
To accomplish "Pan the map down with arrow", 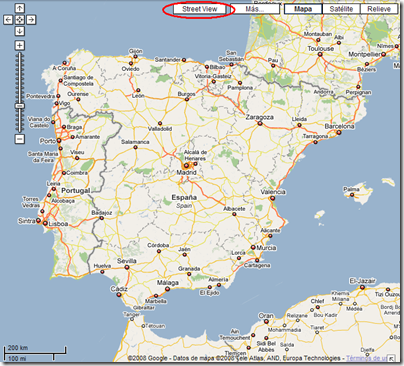I will pos(20,31).
